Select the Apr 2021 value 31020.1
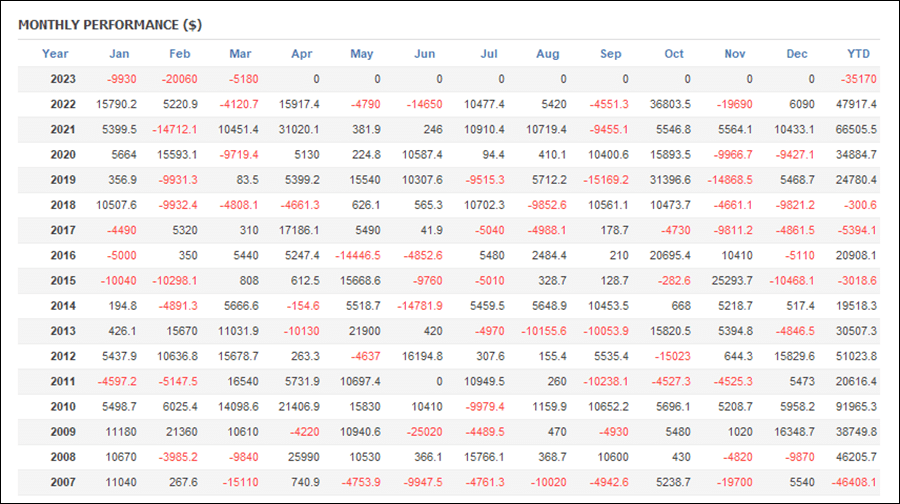900x504 pixels. pyautogui.click(x=299, y=130)
